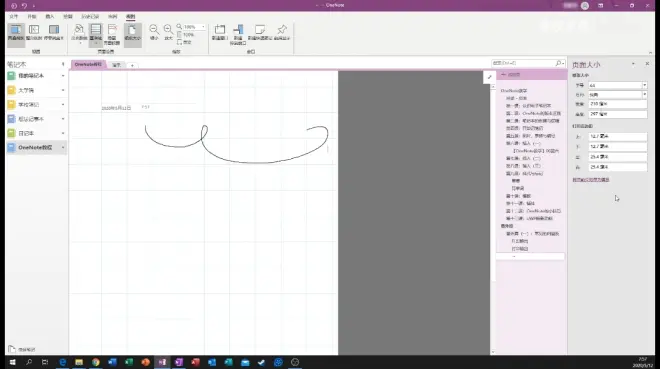660x369 pixels.
Task: Open the Page Color tool
Action: click(x=79, y=33)
